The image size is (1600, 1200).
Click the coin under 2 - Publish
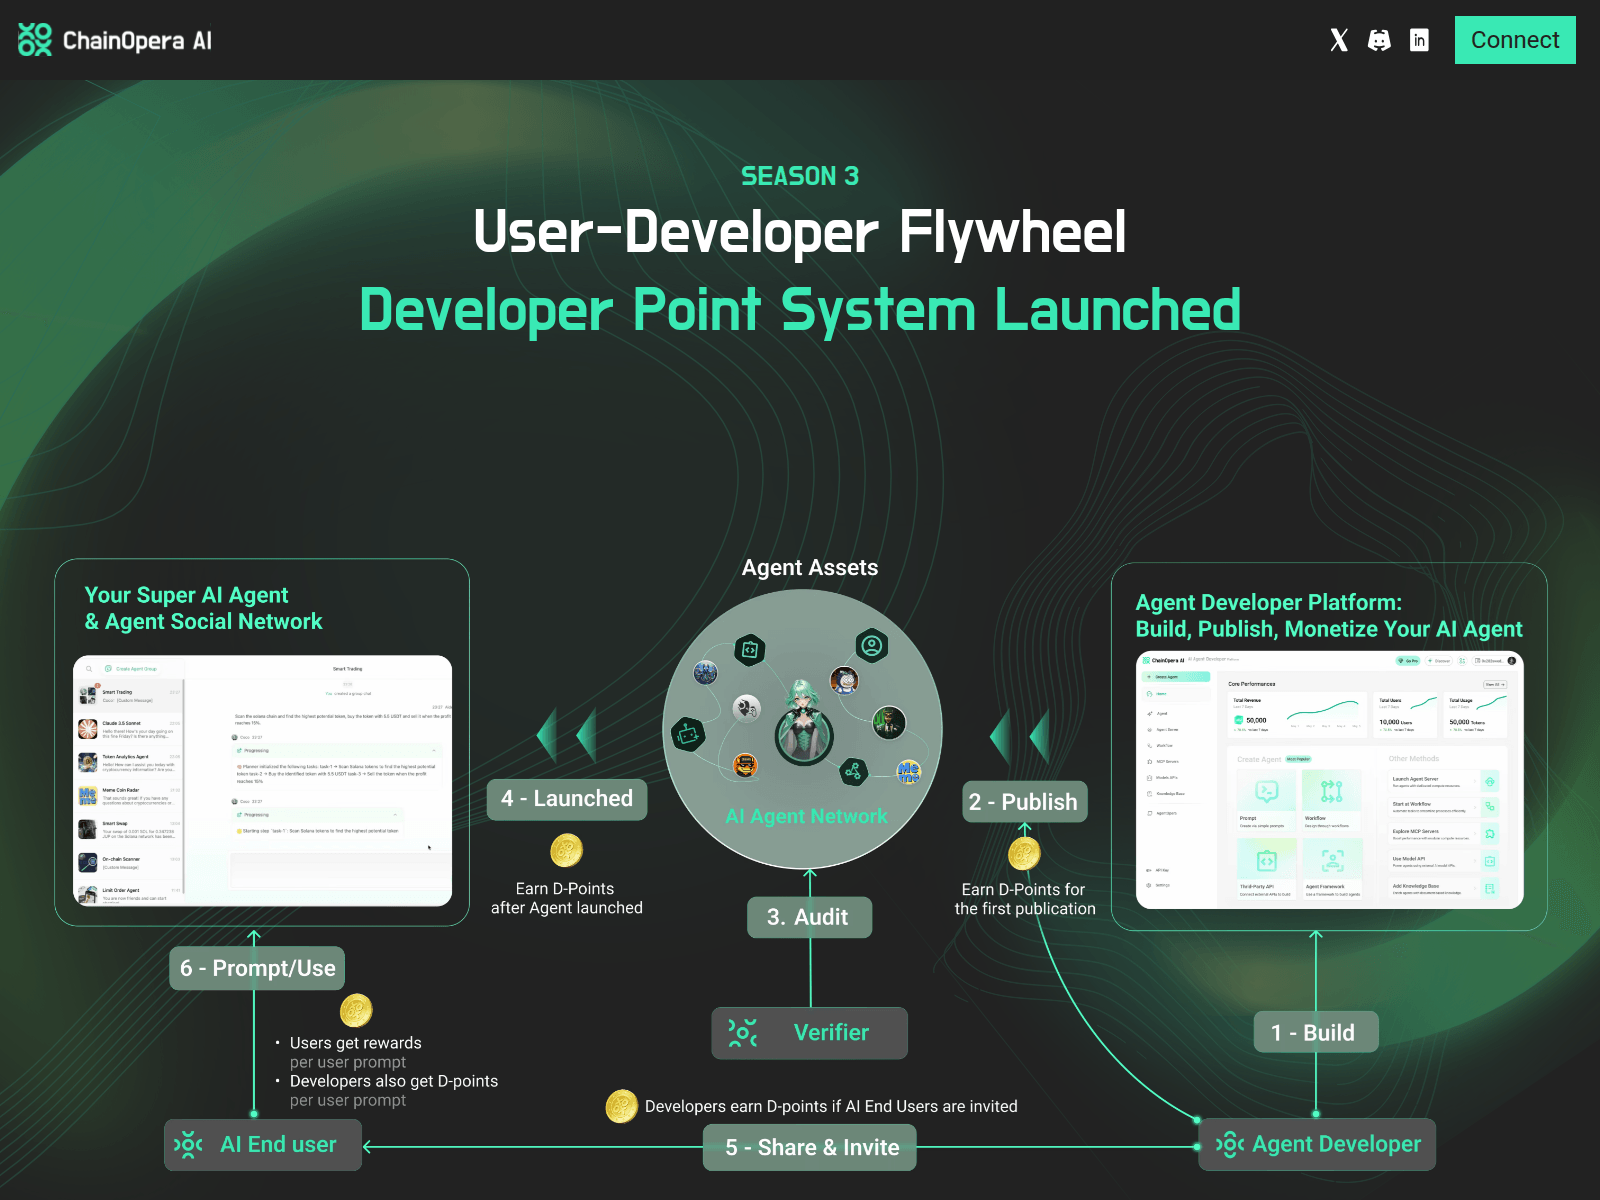[x=1024, y=854]
